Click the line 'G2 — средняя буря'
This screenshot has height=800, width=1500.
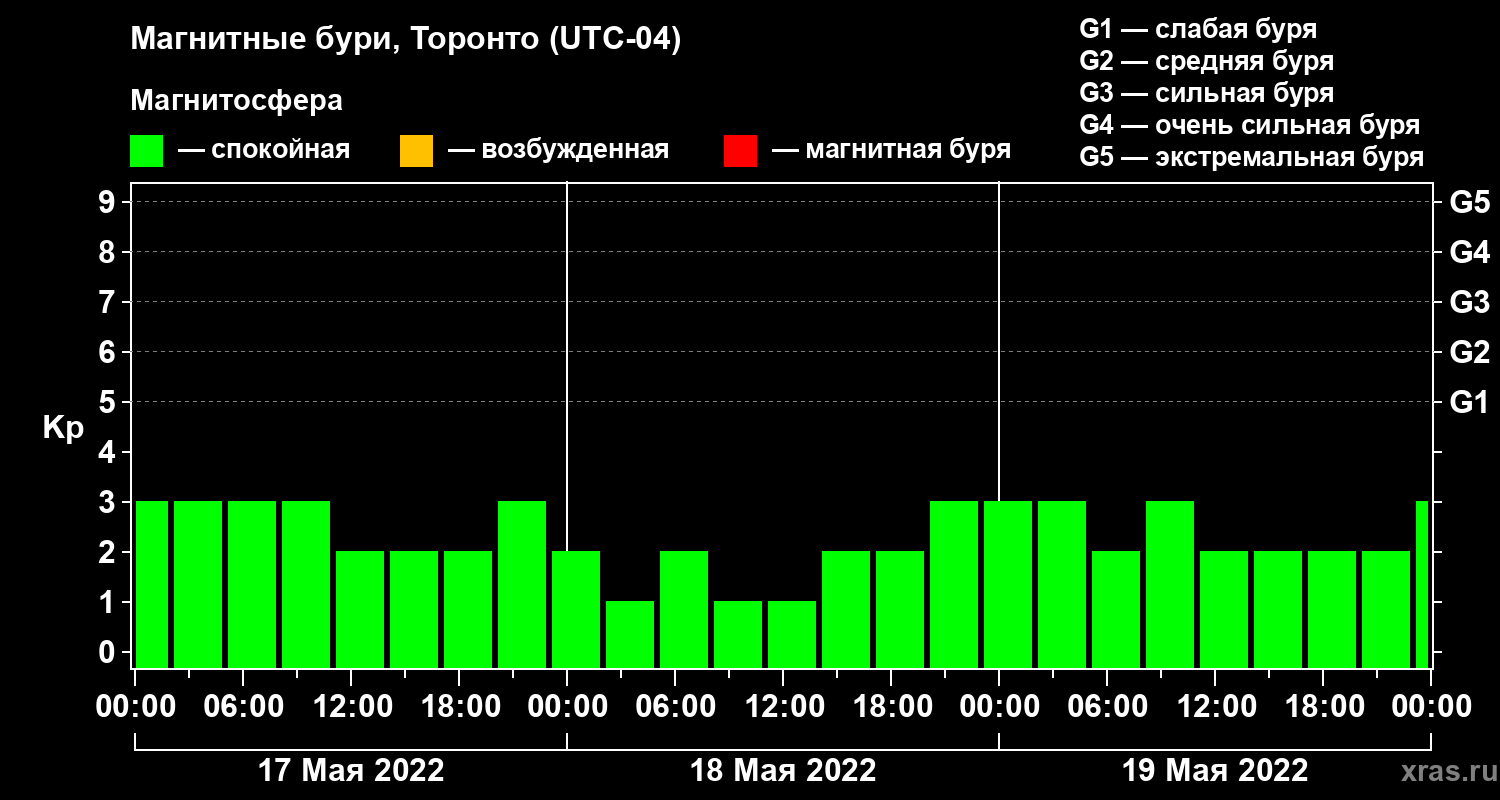pos(1206,61)
